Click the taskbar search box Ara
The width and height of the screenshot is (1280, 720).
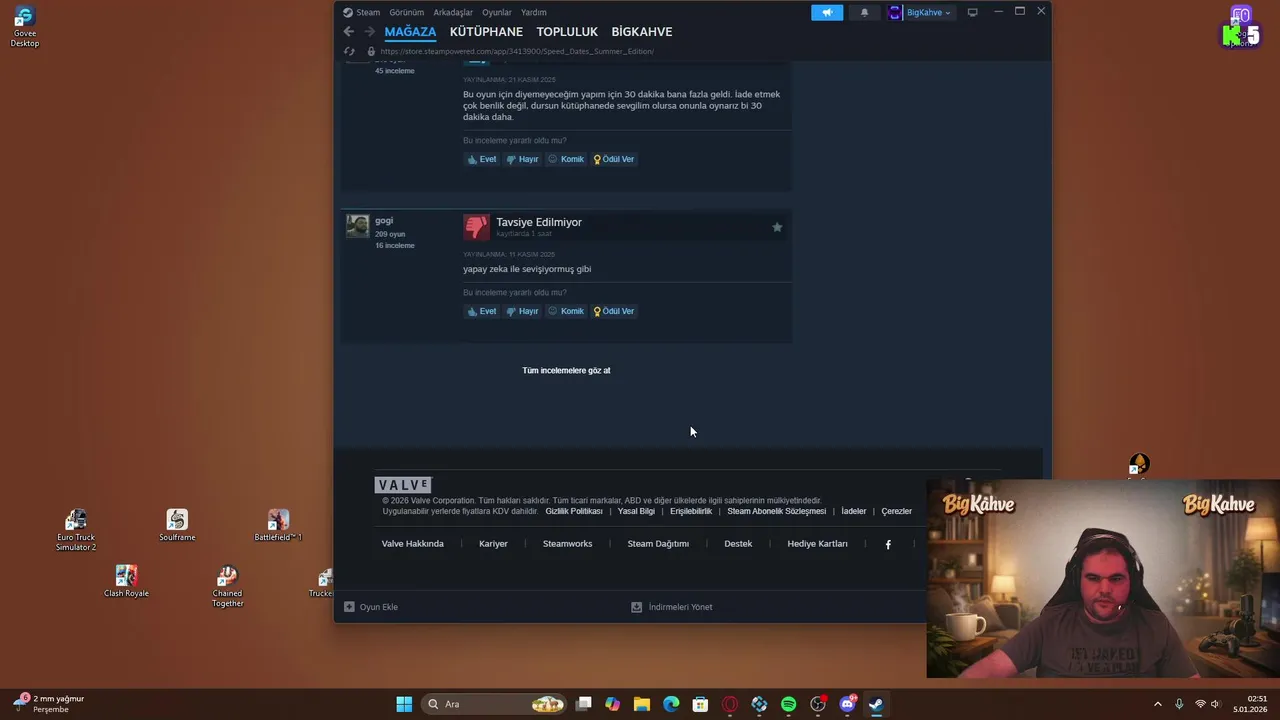495,704
